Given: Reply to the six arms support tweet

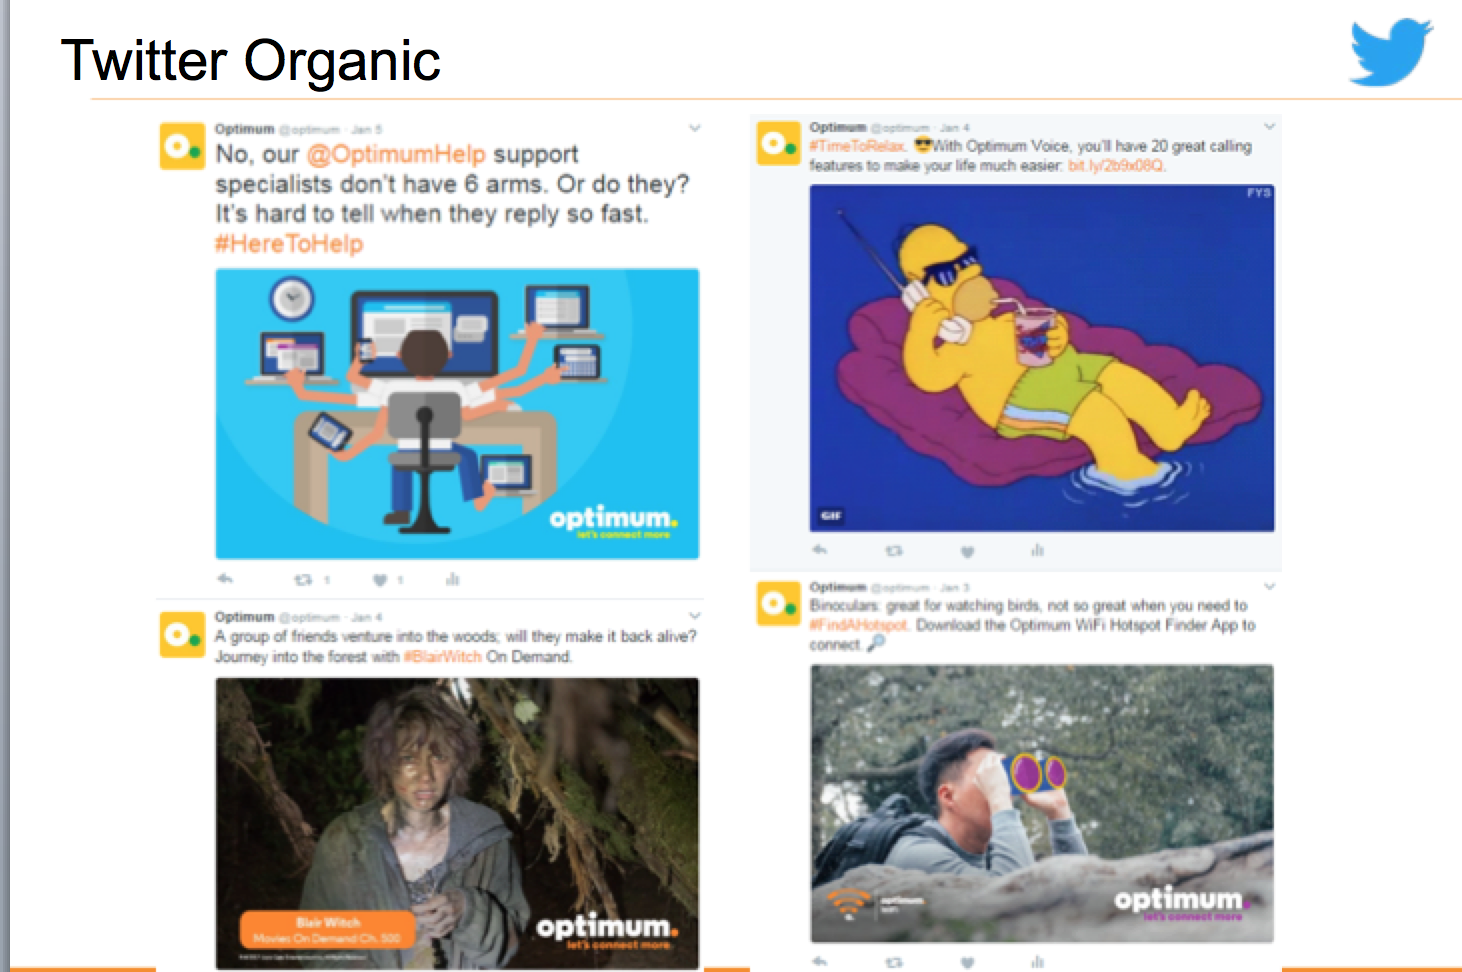Looking at the screenshot, I should [225, 579].
